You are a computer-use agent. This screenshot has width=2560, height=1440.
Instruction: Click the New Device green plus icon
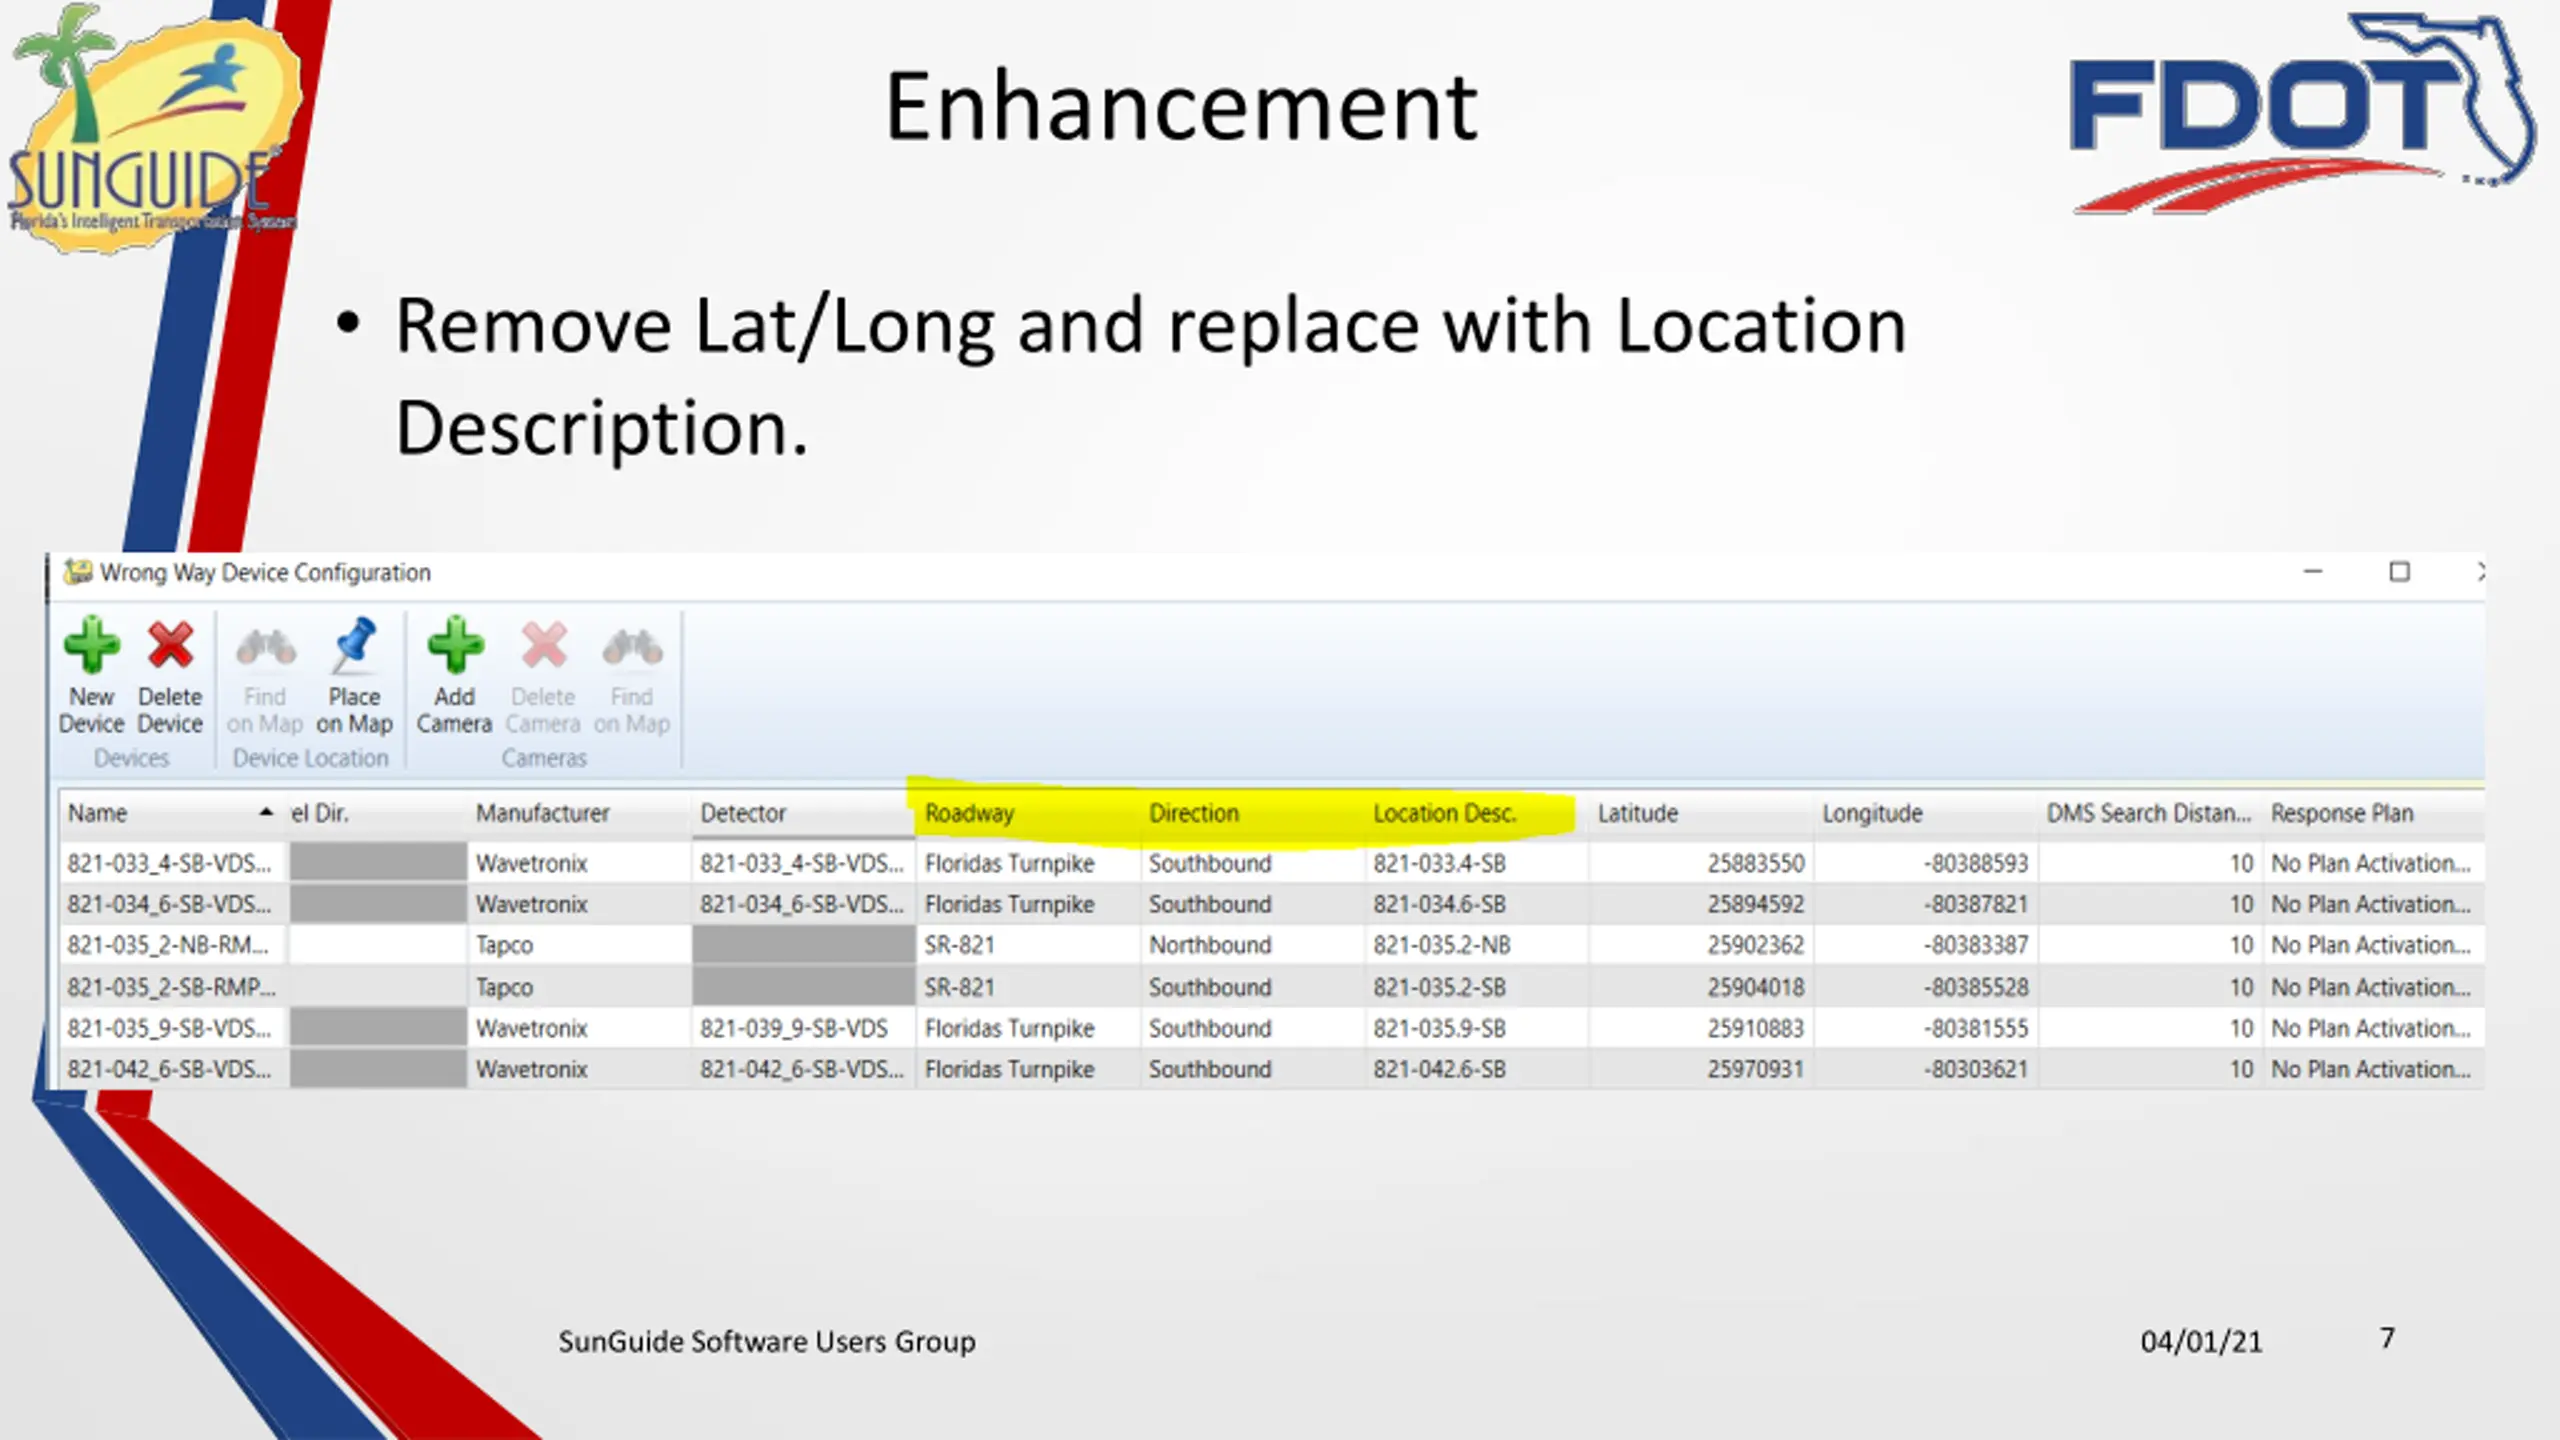[x=91, y=645]
